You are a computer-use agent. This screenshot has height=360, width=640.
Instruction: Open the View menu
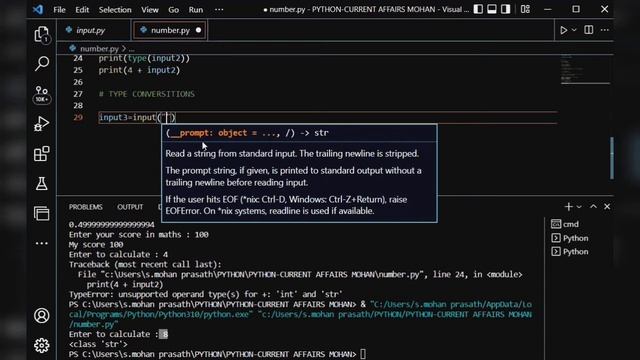(x=150, y=9)
